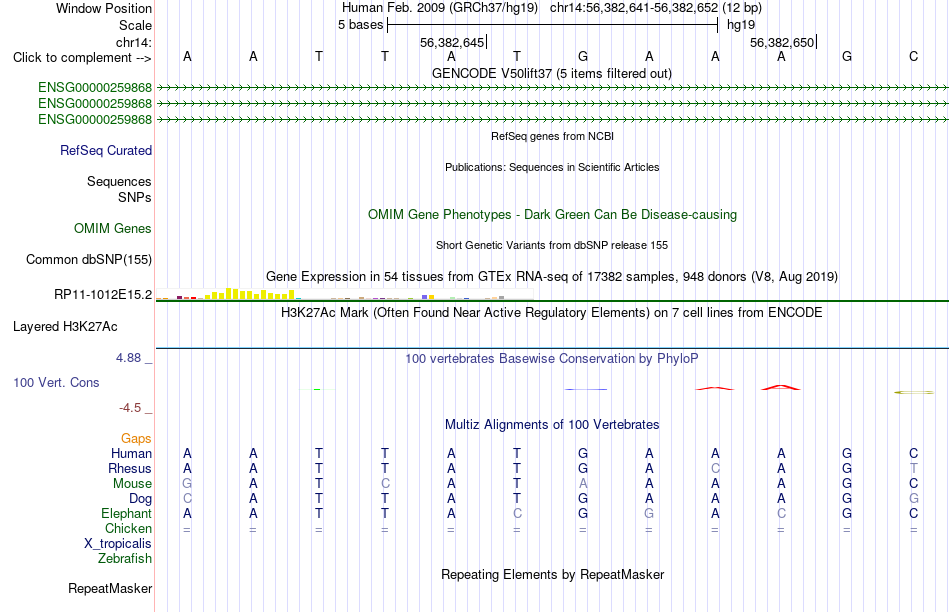Click the chr14: base position label
This screenshot has height=612, width=950.
(133, 42)
